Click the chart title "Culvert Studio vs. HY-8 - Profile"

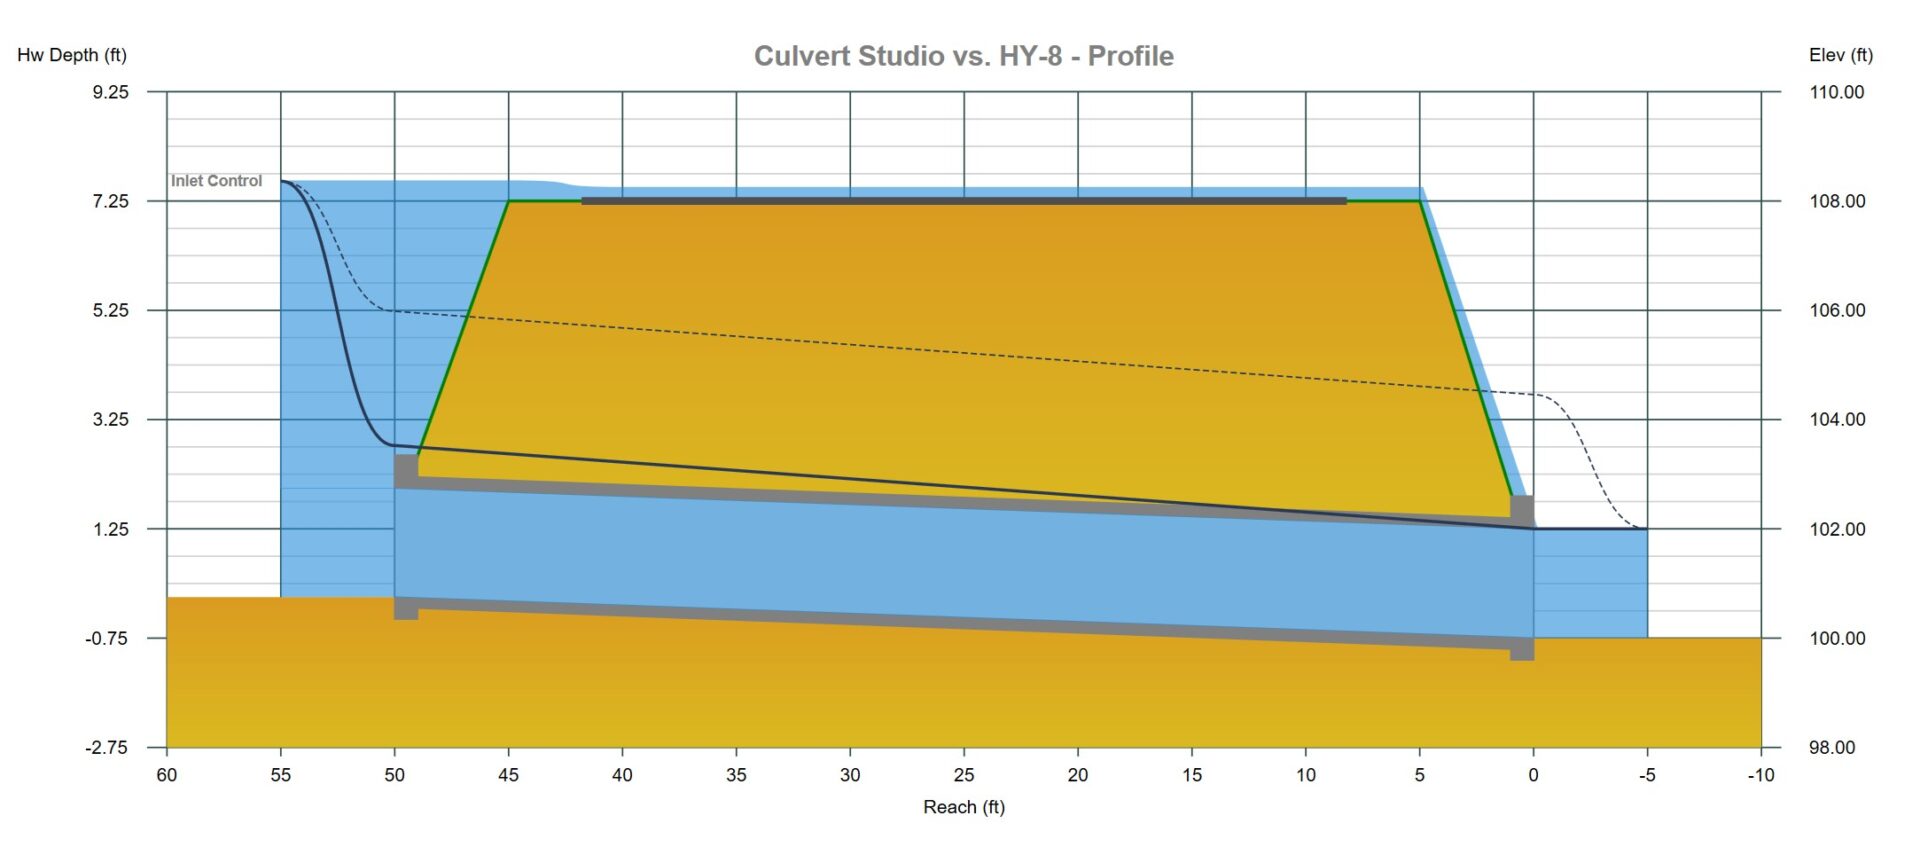(x=963, y=56)
